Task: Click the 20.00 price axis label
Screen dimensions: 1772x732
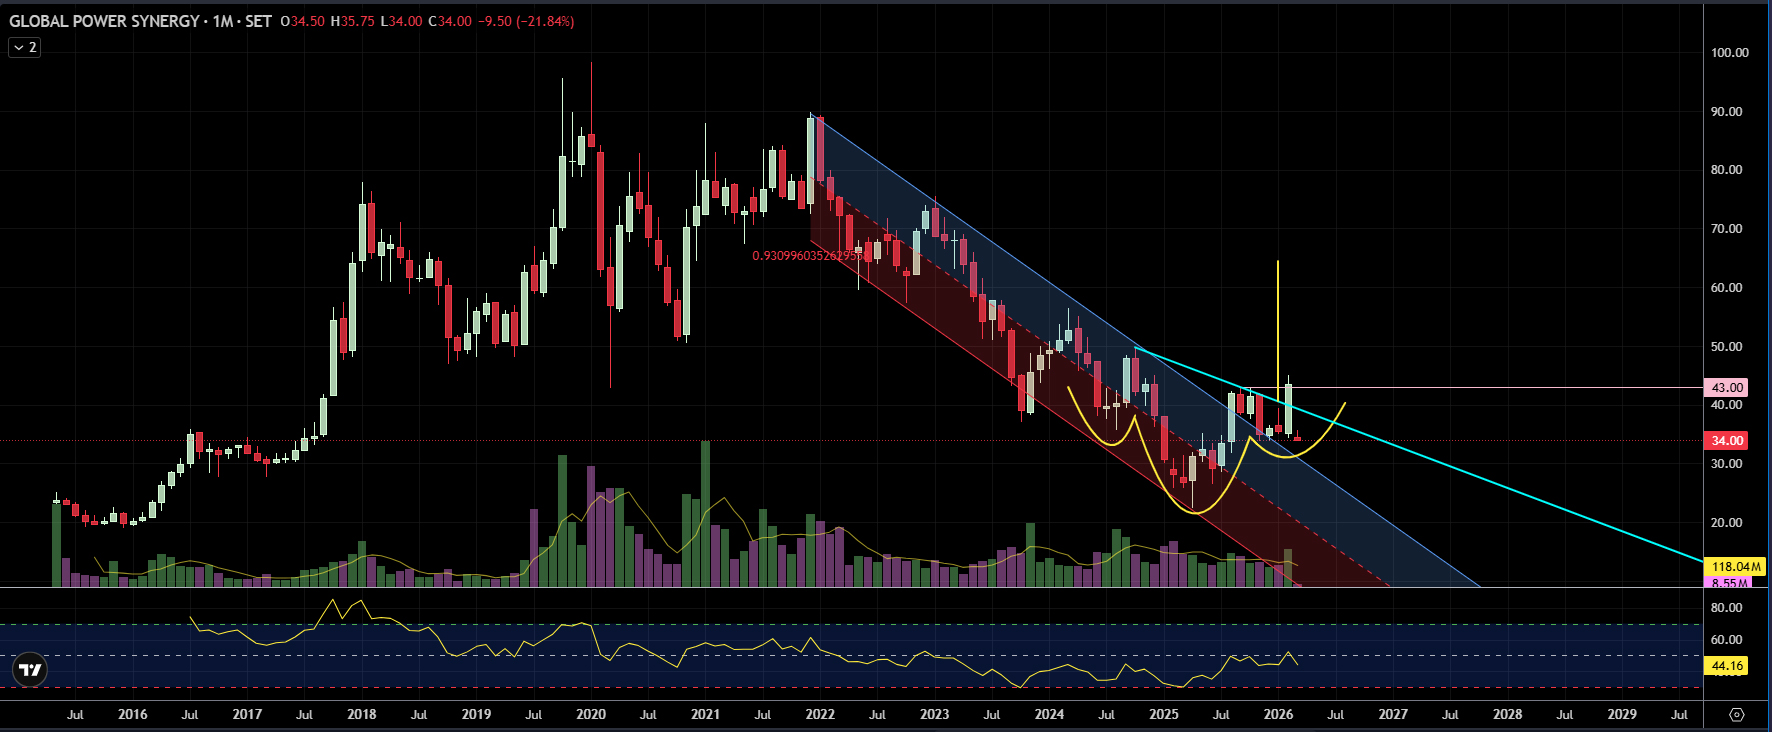Action: (x=1727, y=523)
